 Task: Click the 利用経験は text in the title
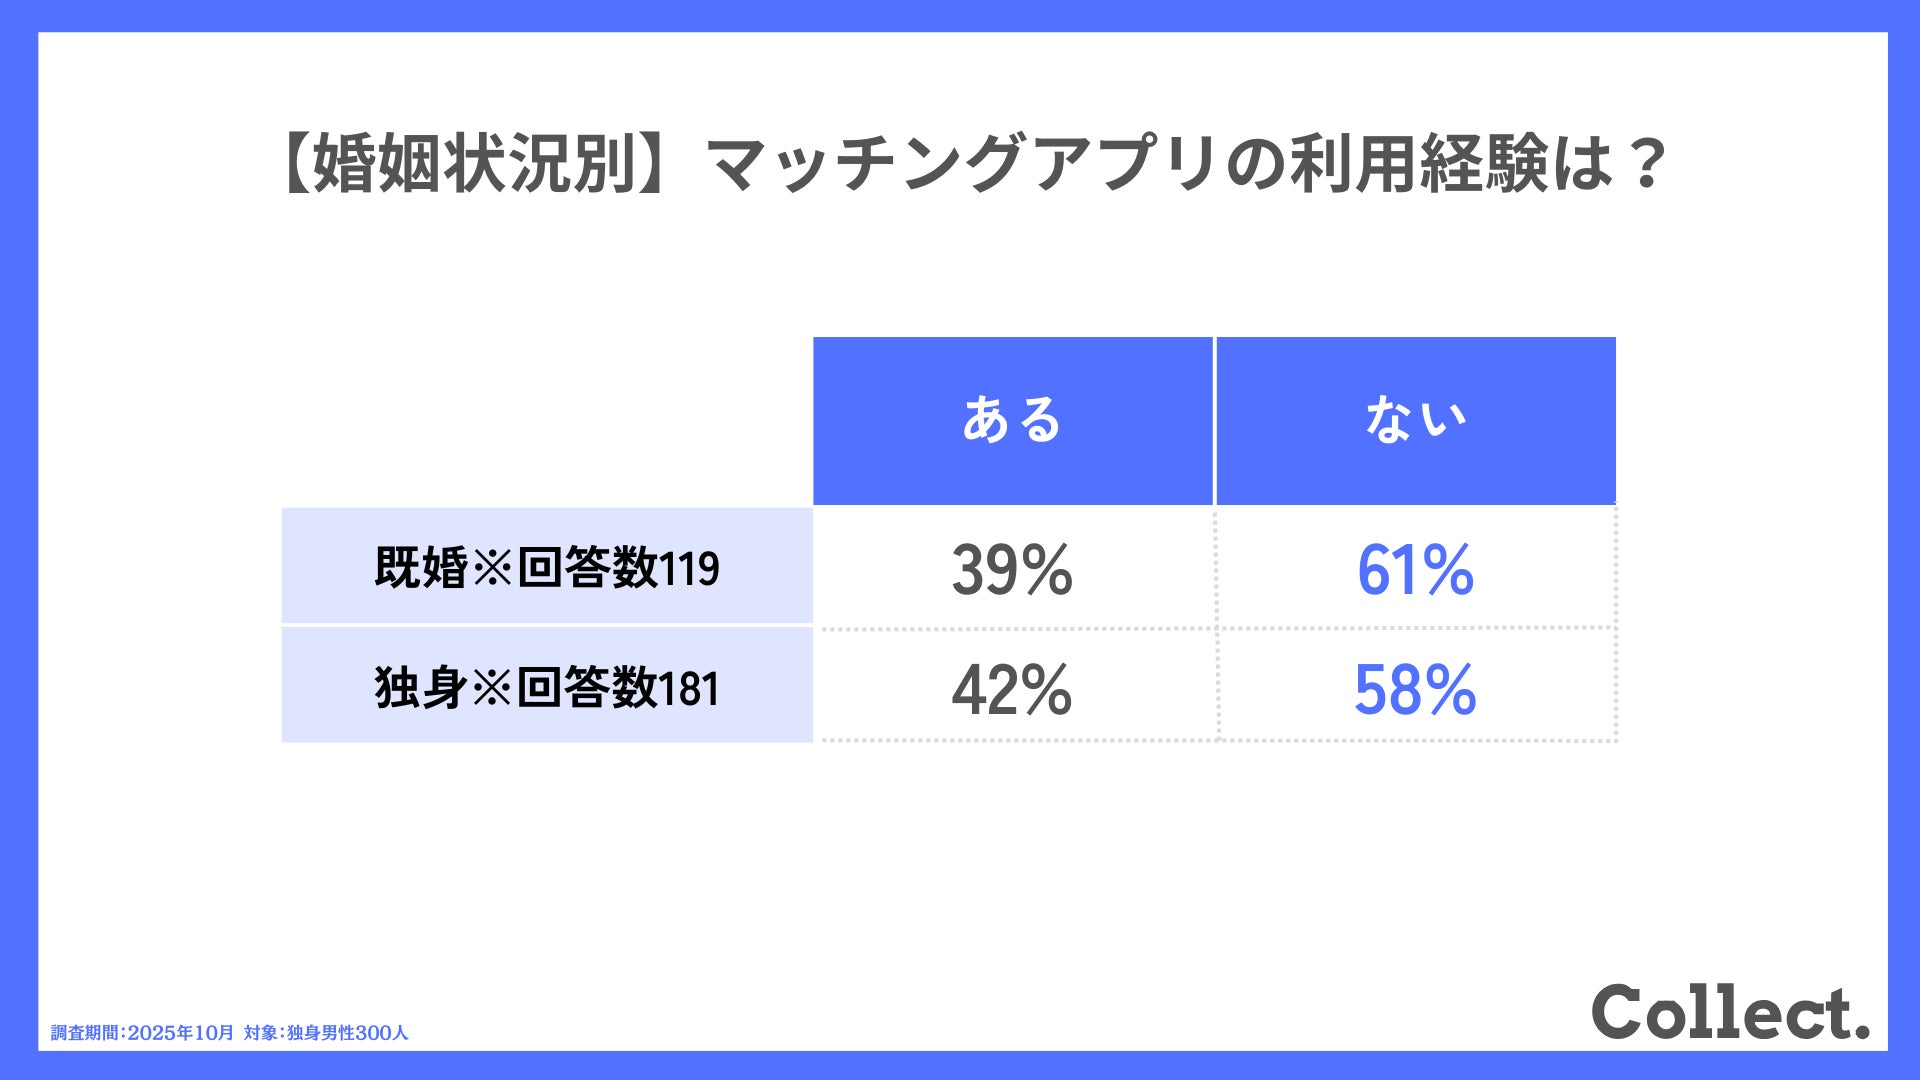click(1450, 163)
